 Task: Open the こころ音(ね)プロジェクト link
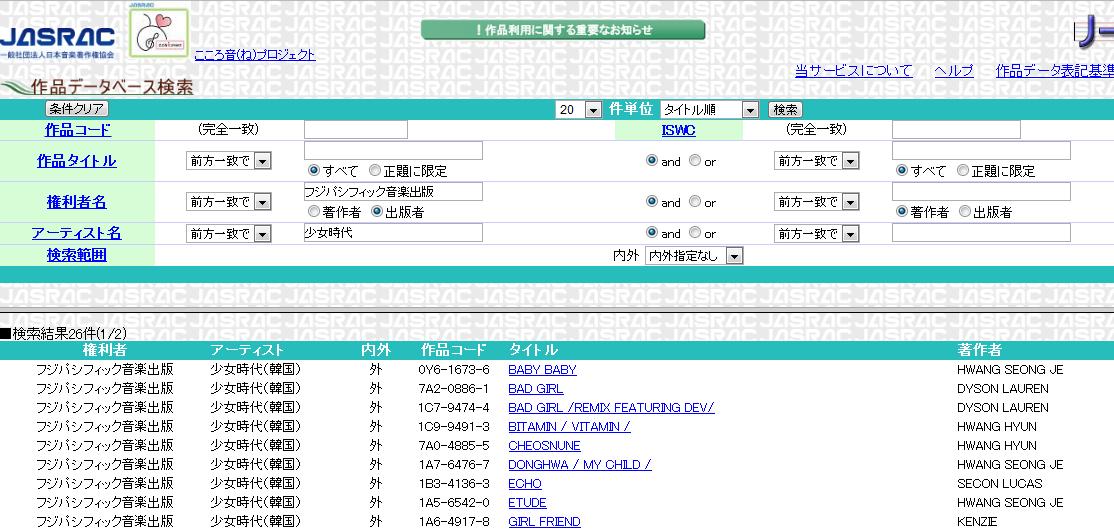point(255,55)
